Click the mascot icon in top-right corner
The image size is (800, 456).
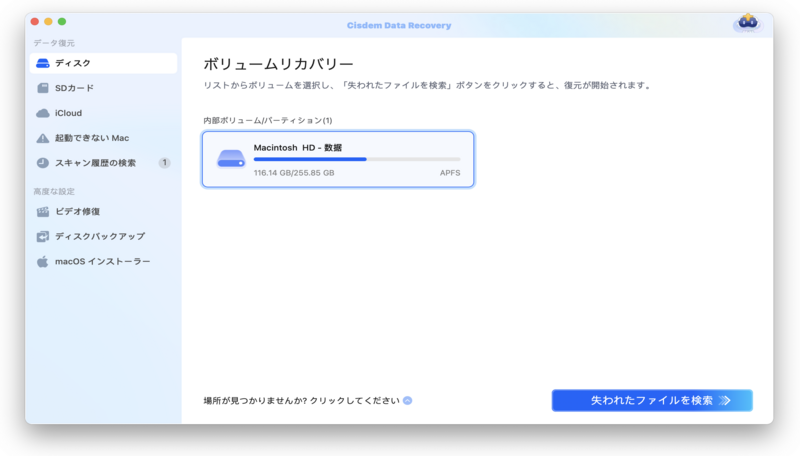coord(747,23)
